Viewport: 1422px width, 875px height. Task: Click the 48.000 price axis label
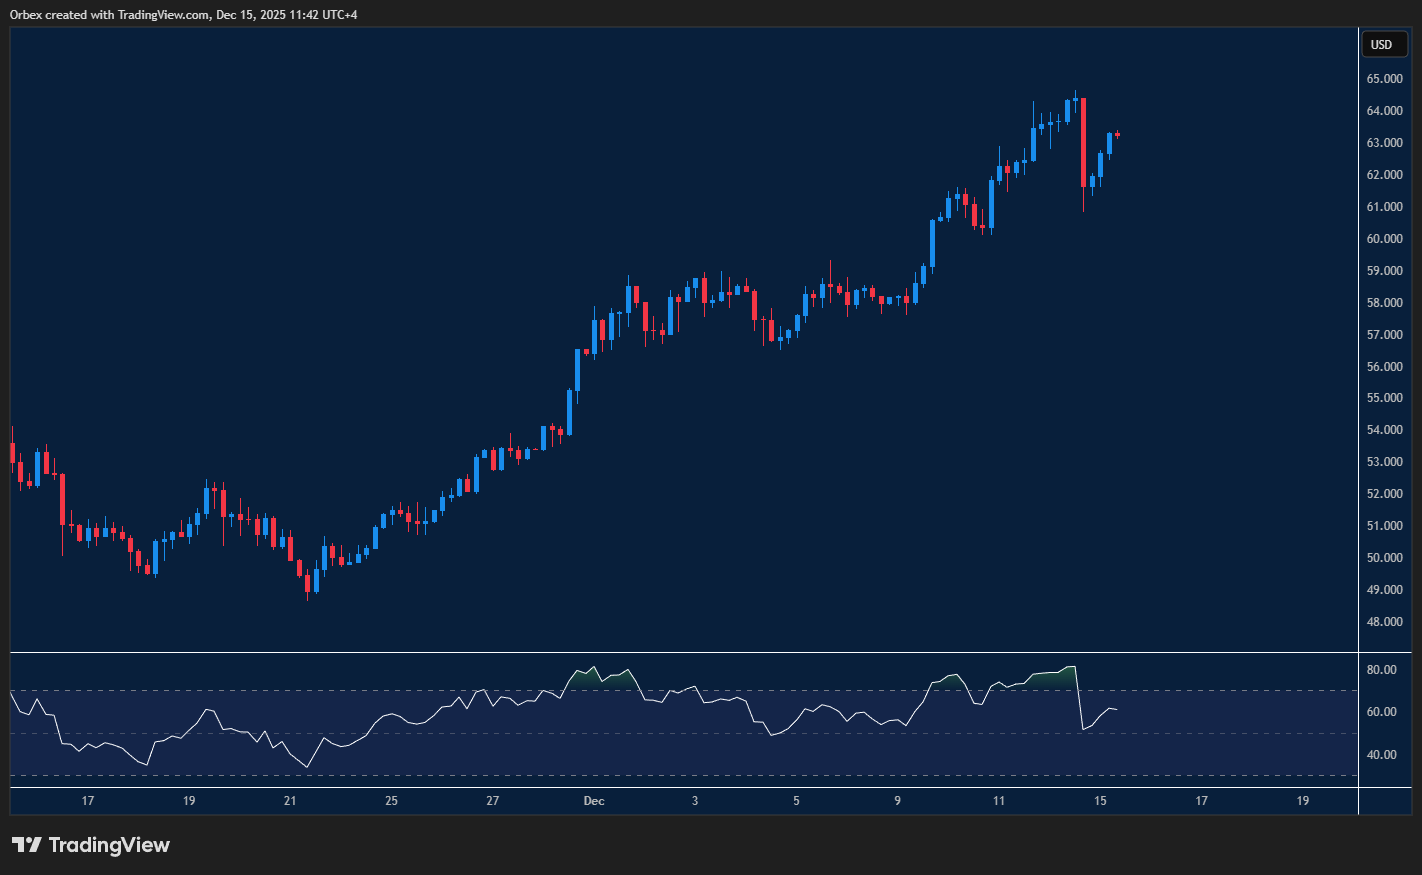pyautogui.click(x=1384, y=622)
